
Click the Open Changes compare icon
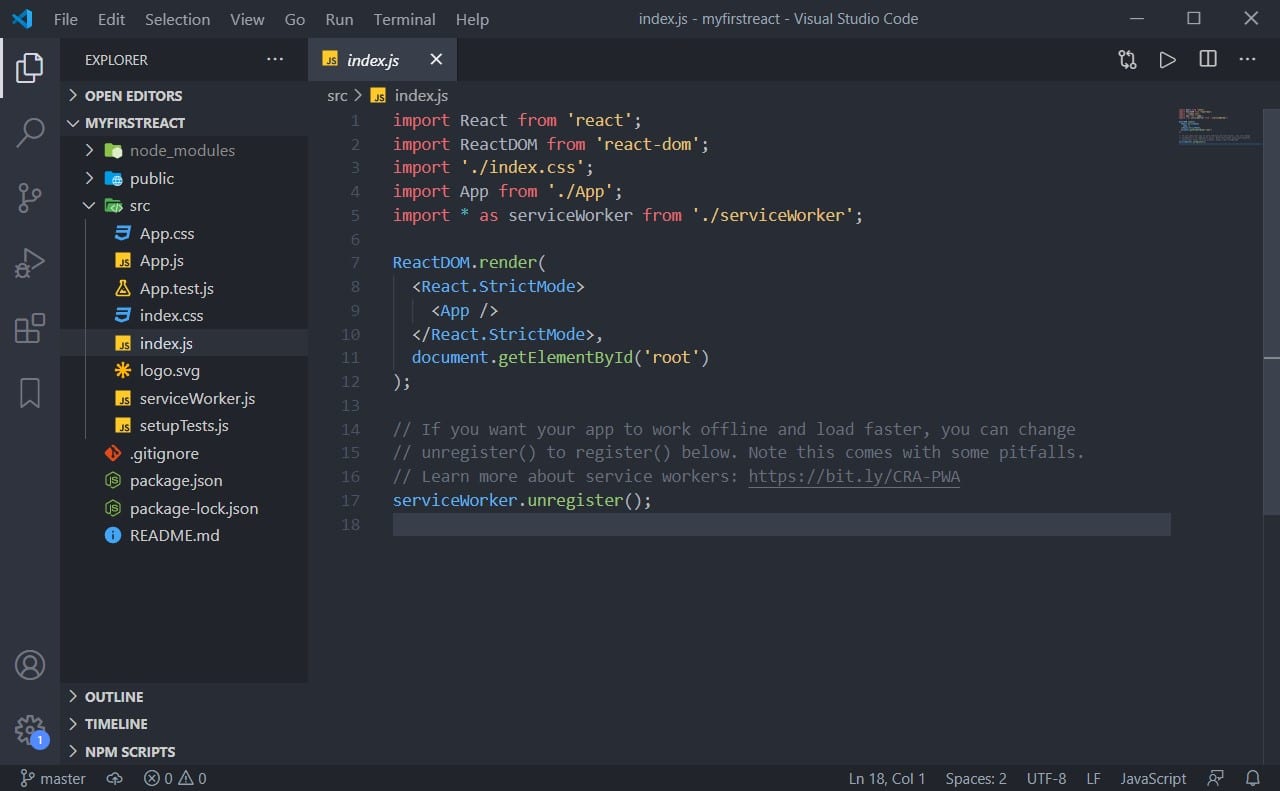[1127, 60]
